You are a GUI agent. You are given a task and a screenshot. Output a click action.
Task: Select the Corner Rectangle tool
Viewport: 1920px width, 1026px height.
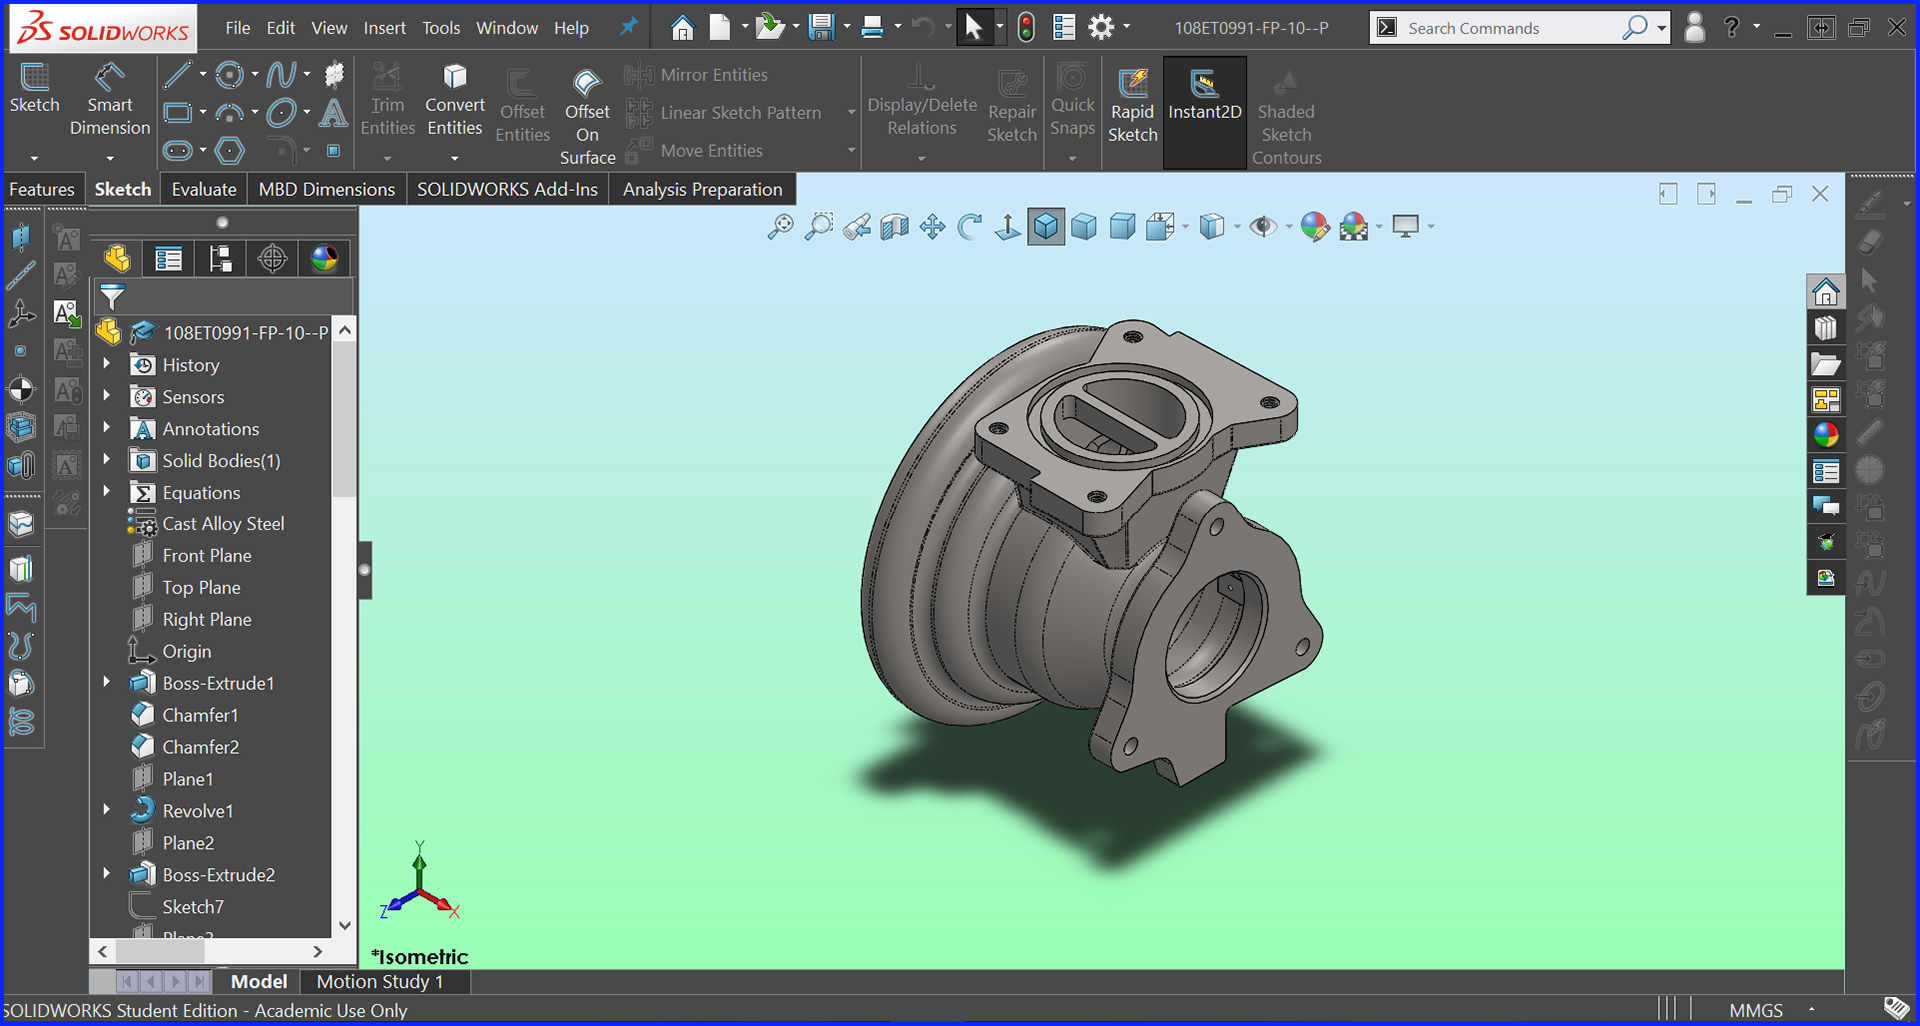(178, 113)
